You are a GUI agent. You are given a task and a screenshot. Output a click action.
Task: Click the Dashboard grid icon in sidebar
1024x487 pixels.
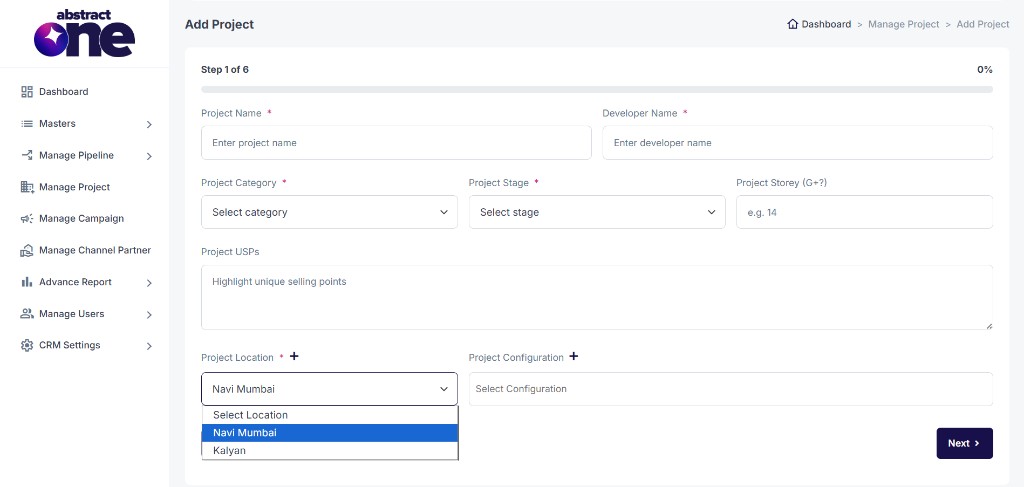[27, 92]
